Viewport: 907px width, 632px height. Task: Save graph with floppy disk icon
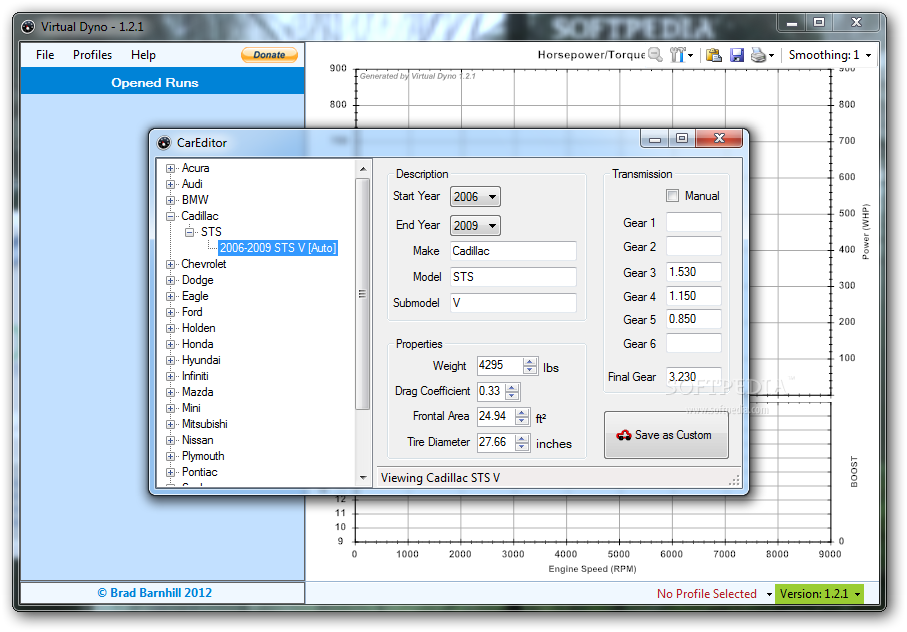[736, 55]
